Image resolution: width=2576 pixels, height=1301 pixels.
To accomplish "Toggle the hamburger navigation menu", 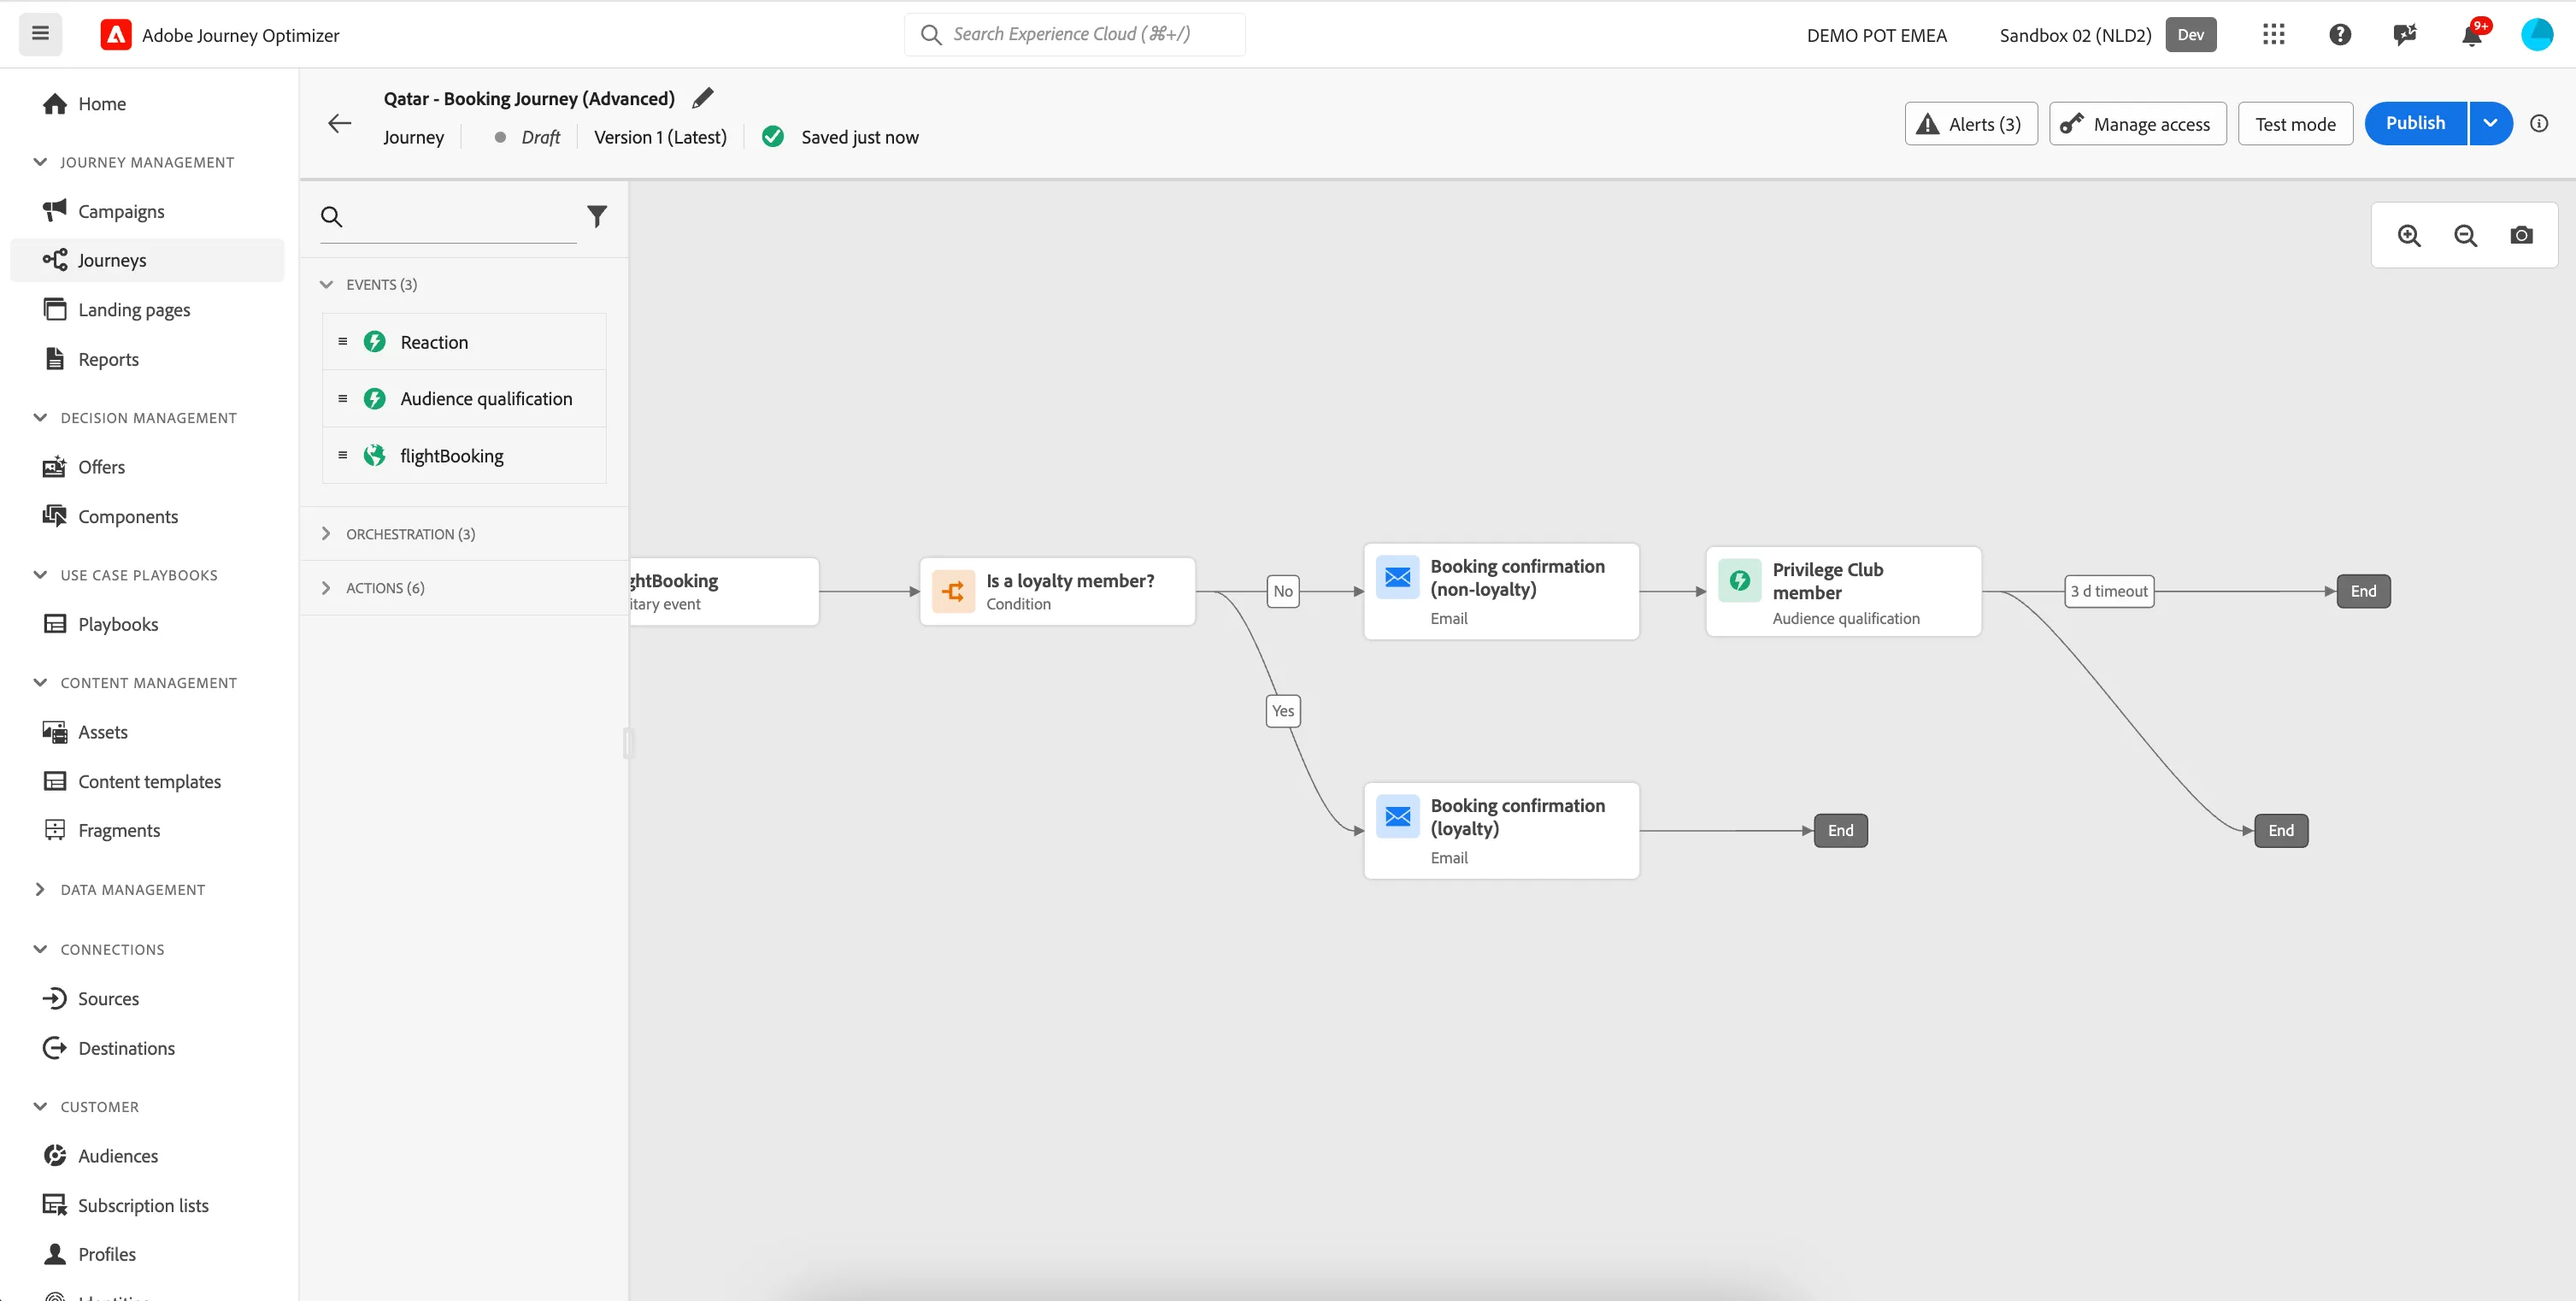I will pyautogui.click(x=40, y=34).
